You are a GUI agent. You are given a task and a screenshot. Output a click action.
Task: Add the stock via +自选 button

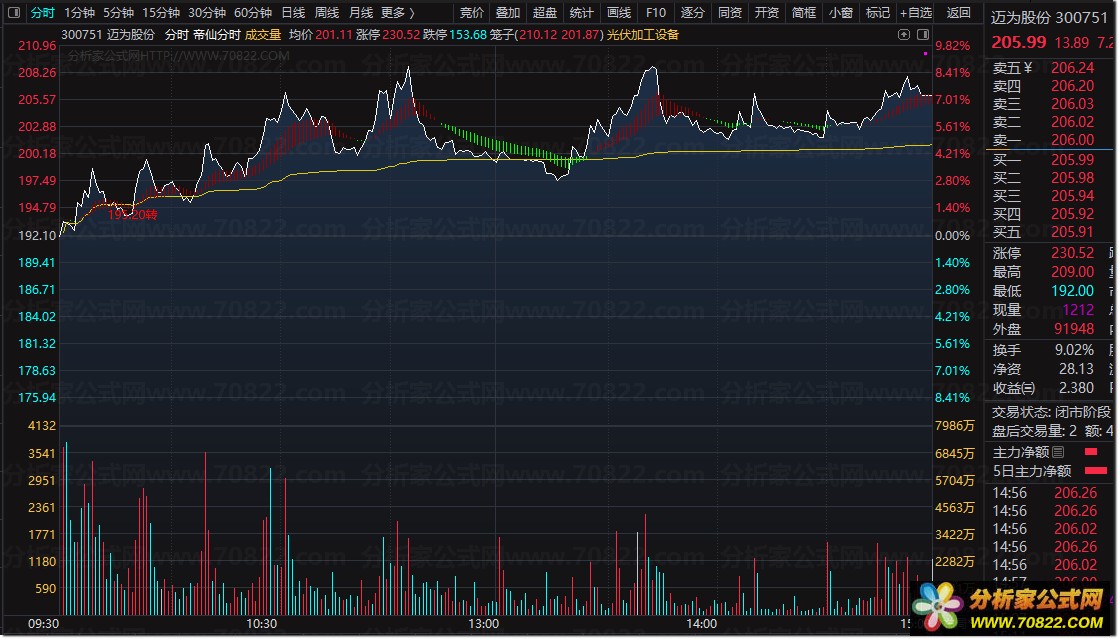tap(915, 13)
